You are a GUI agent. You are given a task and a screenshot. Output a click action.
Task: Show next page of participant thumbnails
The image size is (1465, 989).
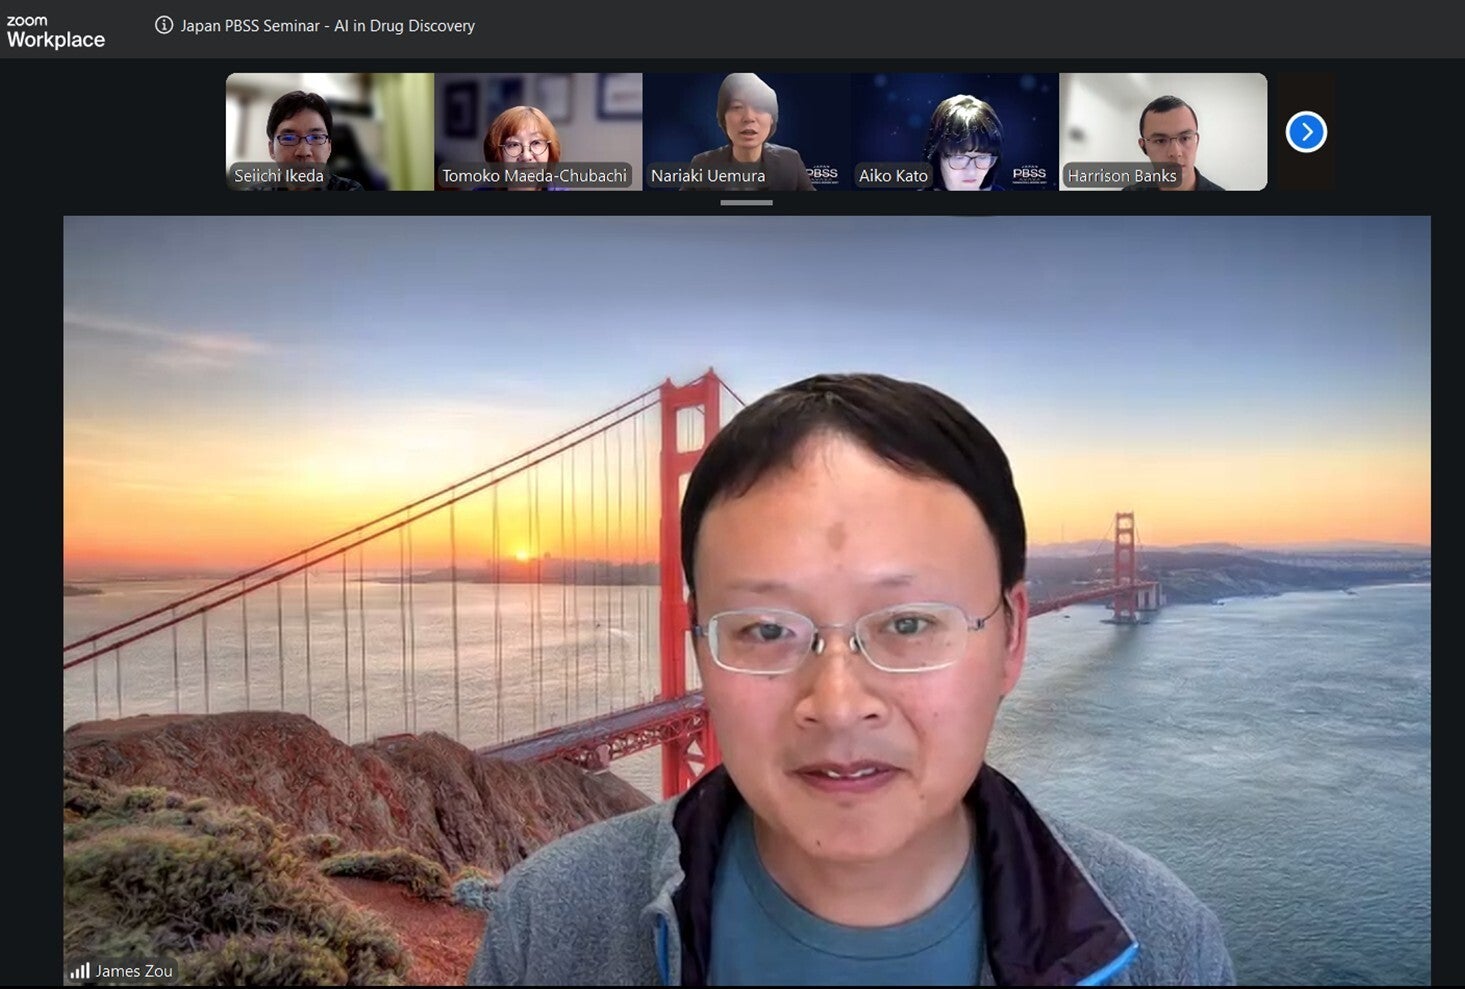(x=1305, y=132)
